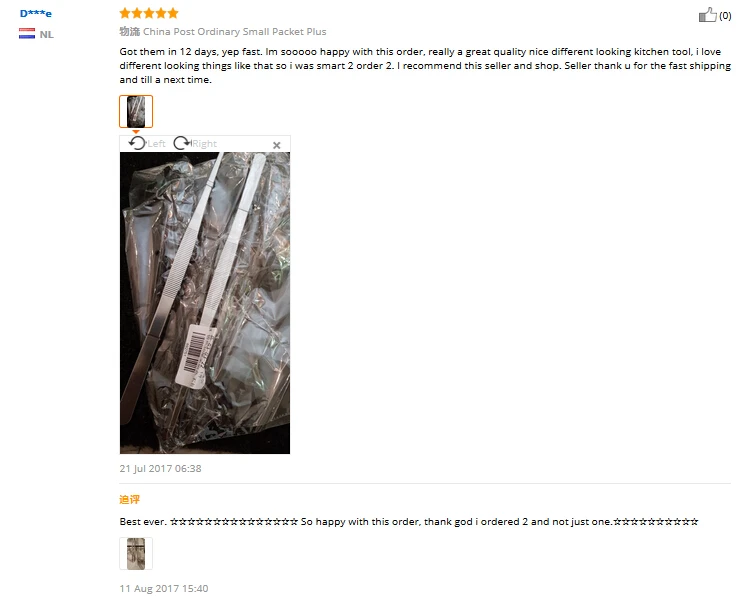
Task: Click the 21 Jul 2017 06:38 timestamp
Action: (x=160, y=469)
